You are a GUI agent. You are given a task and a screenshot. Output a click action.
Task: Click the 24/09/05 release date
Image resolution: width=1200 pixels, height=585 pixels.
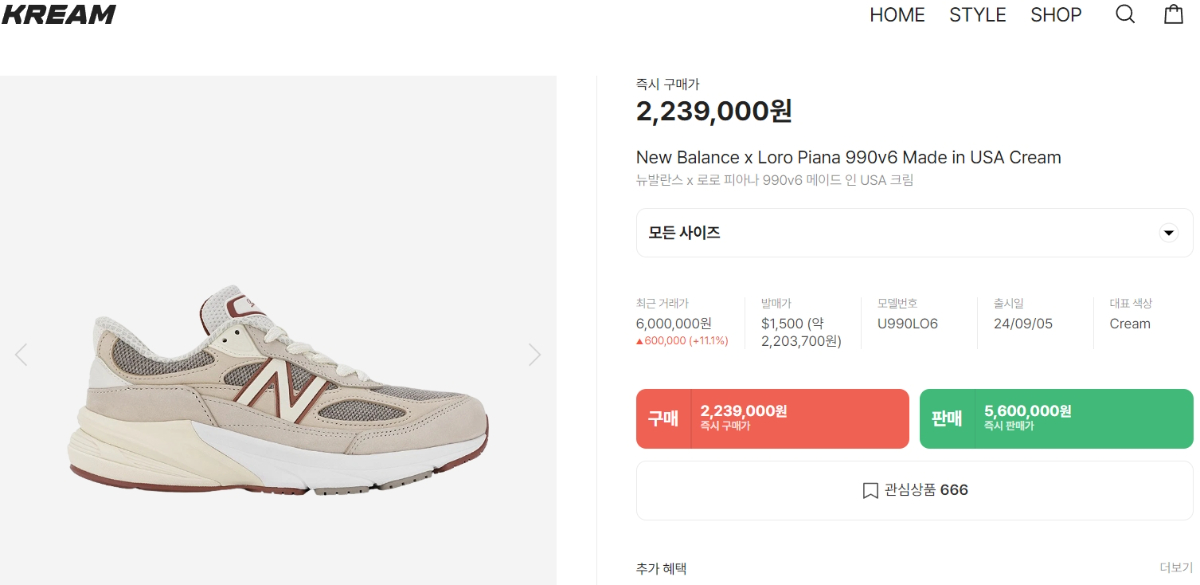[x=1023, y=324]
